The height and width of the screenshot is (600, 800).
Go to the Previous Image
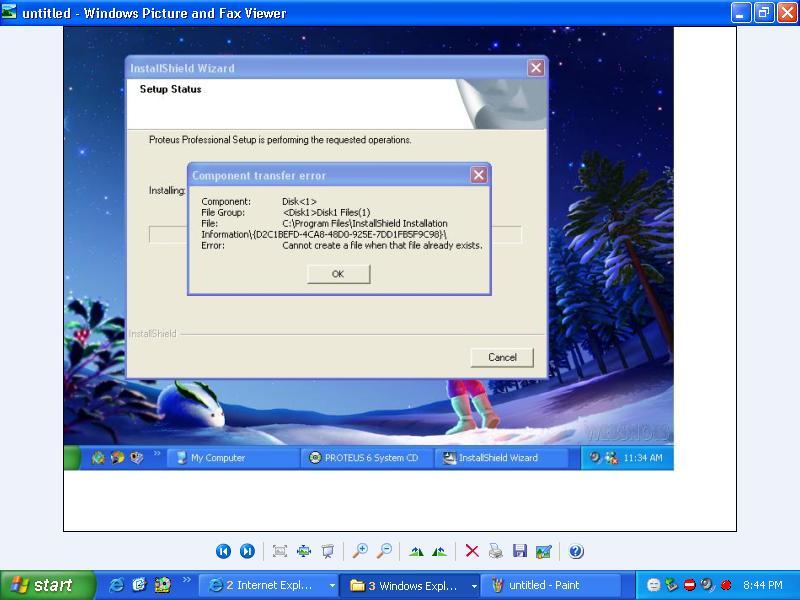click(x=223, y=551)
